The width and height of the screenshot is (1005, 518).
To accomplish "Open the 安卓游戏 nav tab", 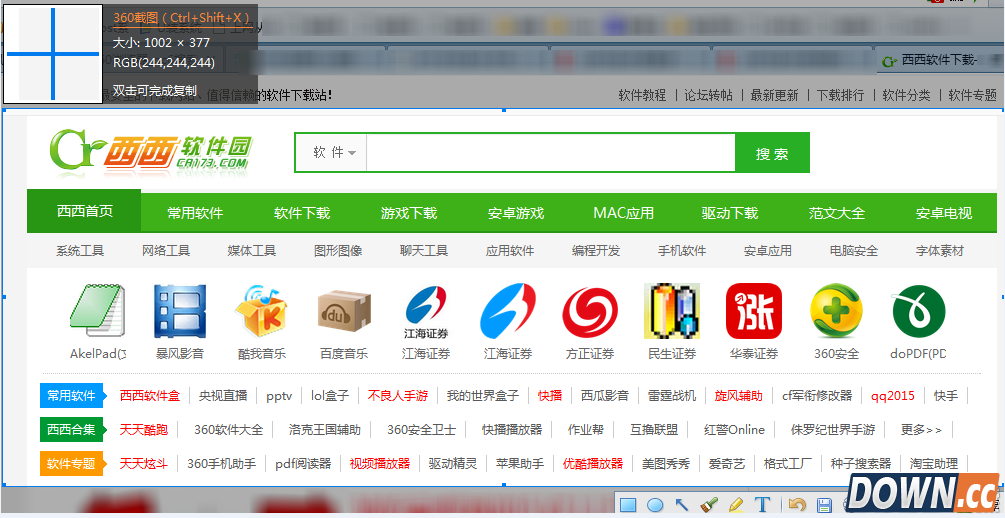I will pos(516,213).
